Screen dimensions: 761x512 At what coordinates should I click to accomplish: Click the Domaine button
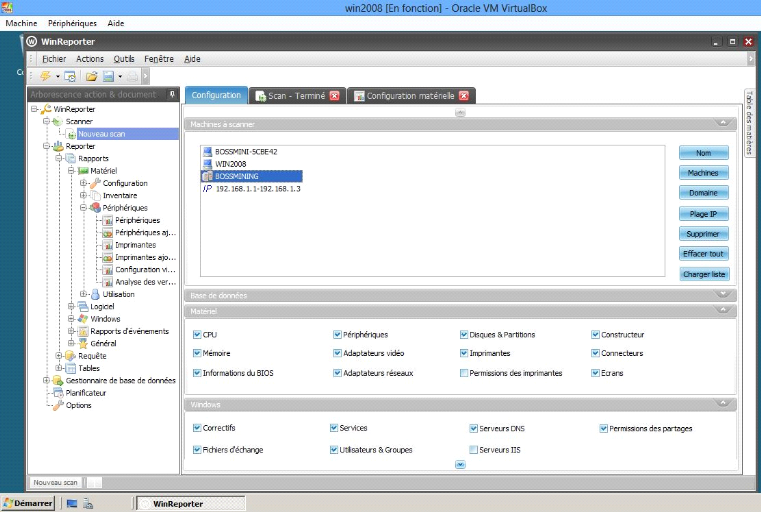pos(704,193)
